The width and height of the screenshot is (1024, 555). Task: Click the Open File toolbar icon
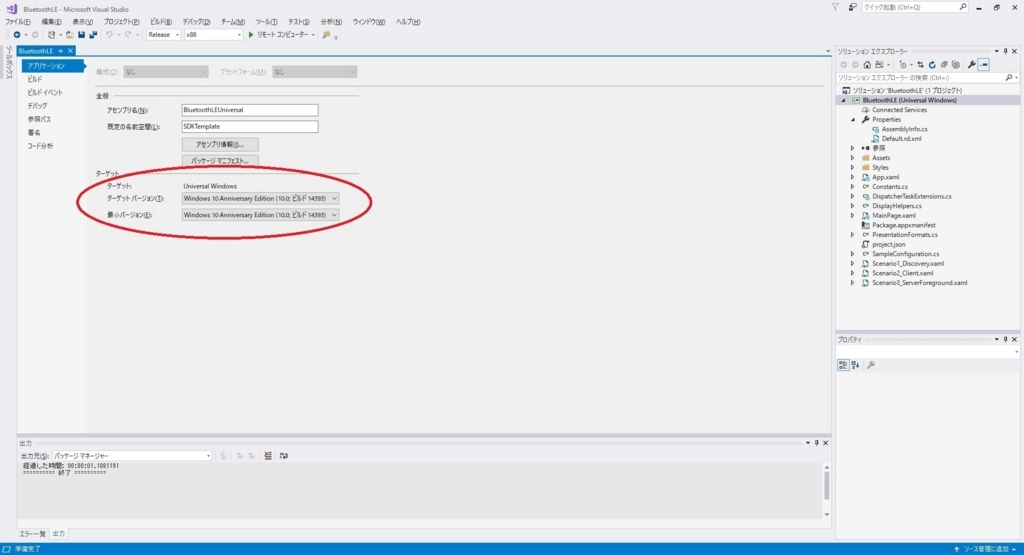(69, 35)
